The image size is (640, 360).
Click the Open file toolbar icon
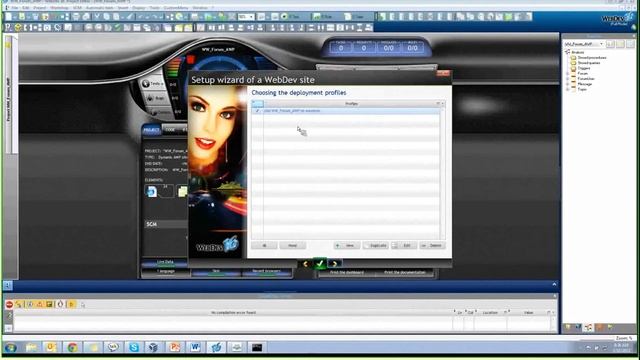(22, 17)
